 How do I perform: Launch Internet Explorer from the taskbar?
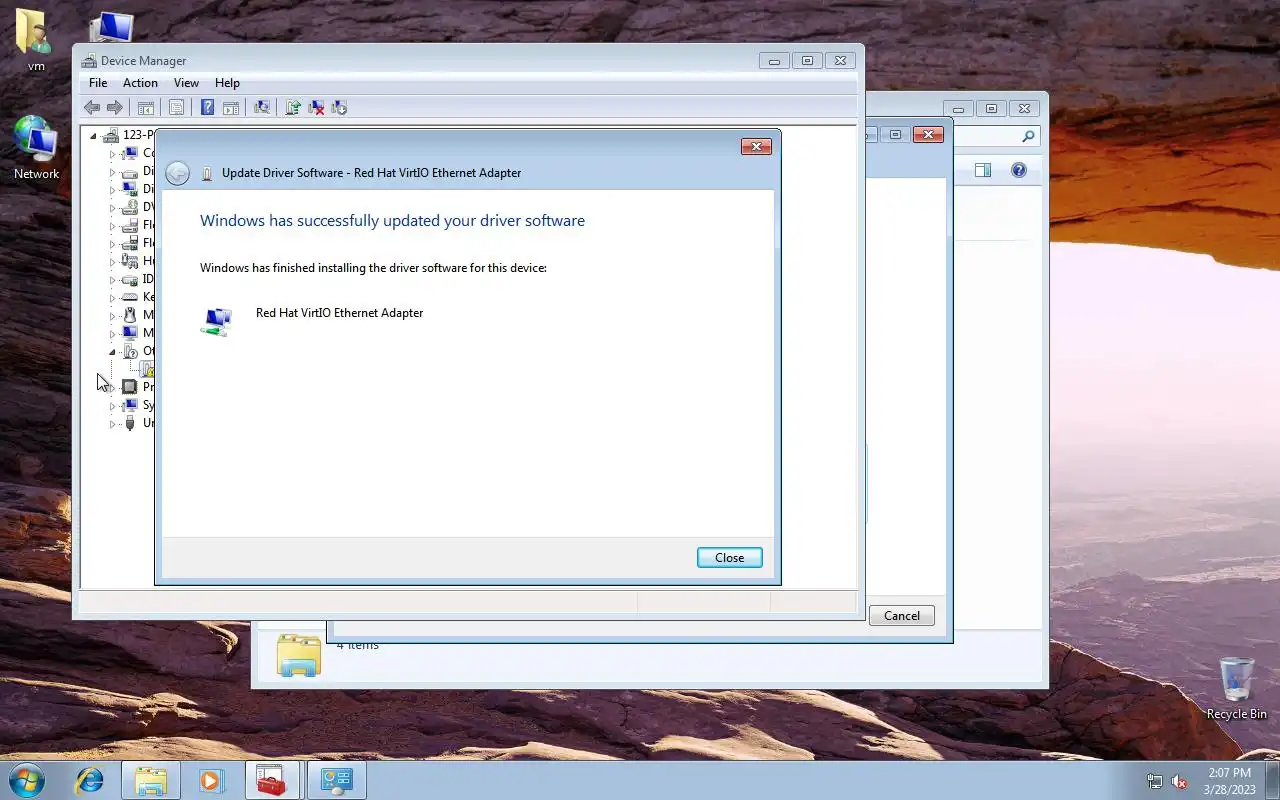click(x=90, y=780)
